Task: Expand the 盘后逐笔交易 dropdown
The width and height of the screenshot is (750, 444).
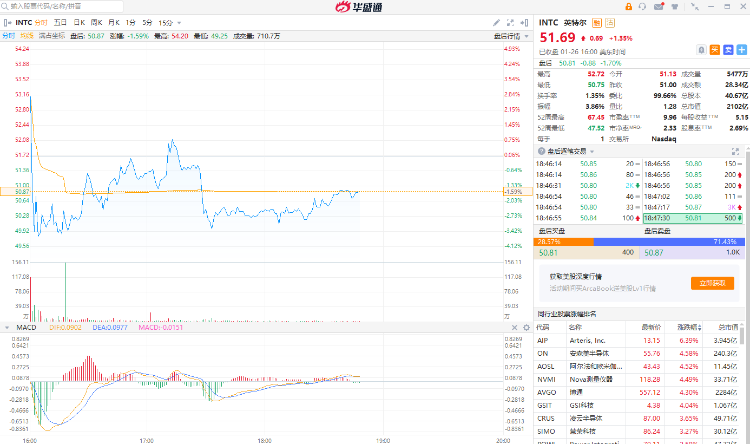Action: [x=563, y=151]
